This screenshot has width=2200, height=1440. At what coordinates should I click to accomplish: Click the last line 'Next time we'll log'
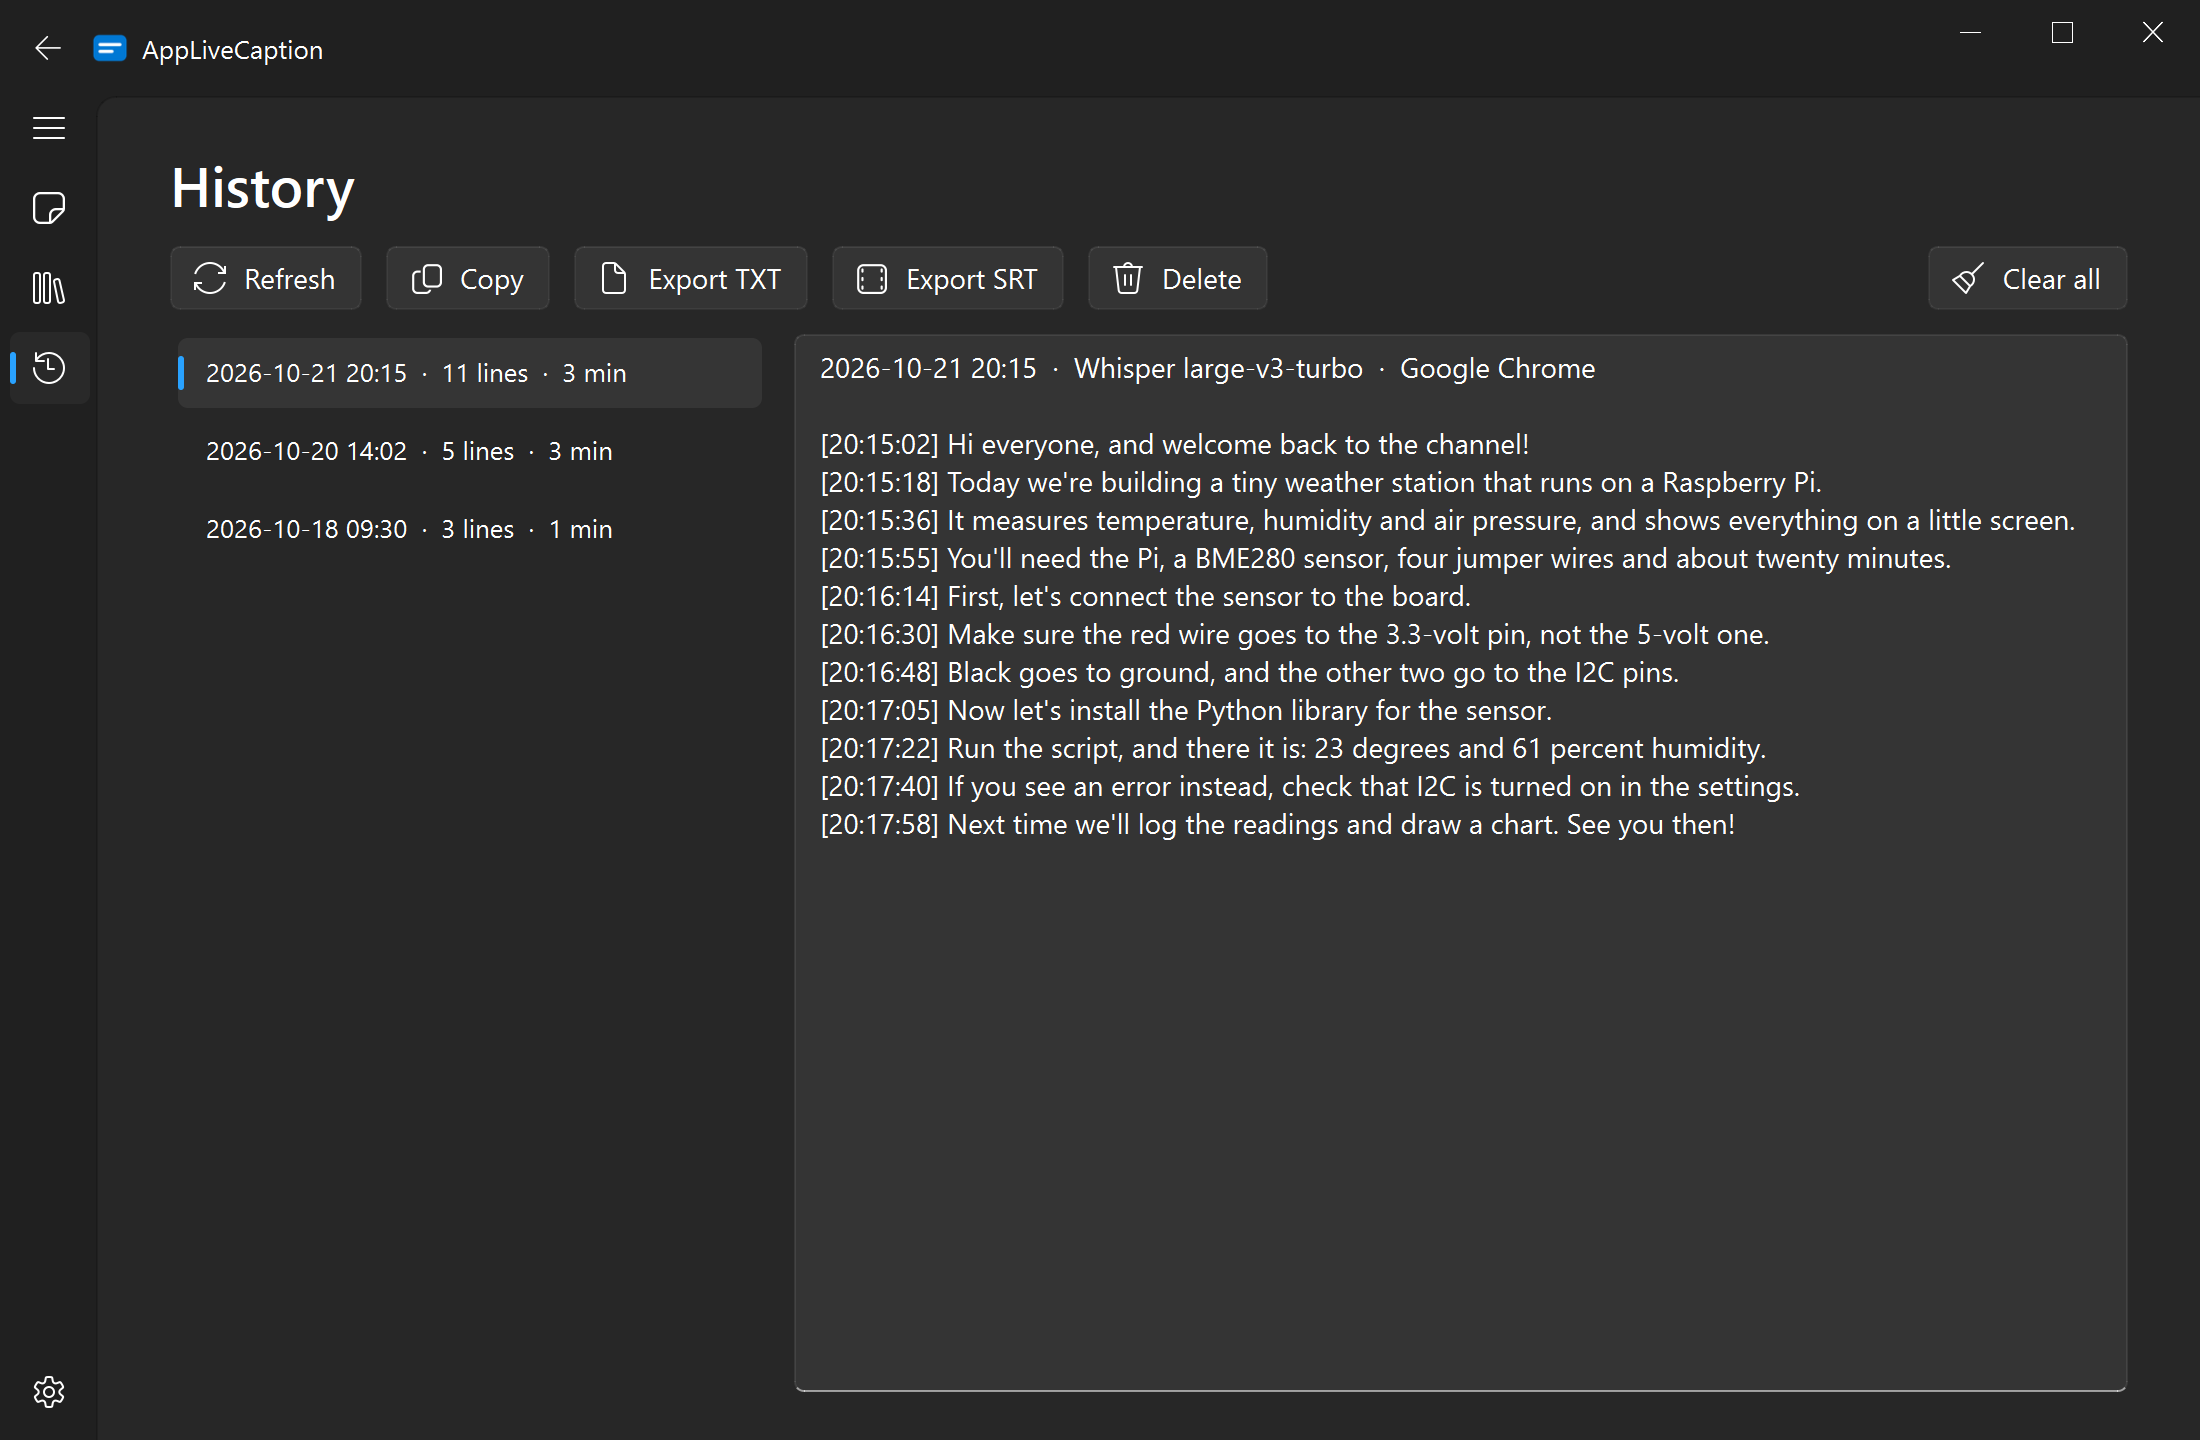[1277, 824]
